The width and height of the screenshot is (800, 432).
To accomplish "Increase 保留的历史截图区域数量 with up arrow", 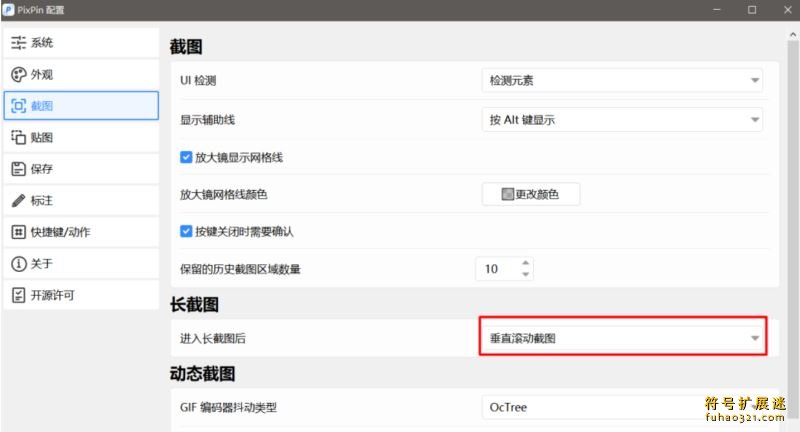I will coord(526,263).
